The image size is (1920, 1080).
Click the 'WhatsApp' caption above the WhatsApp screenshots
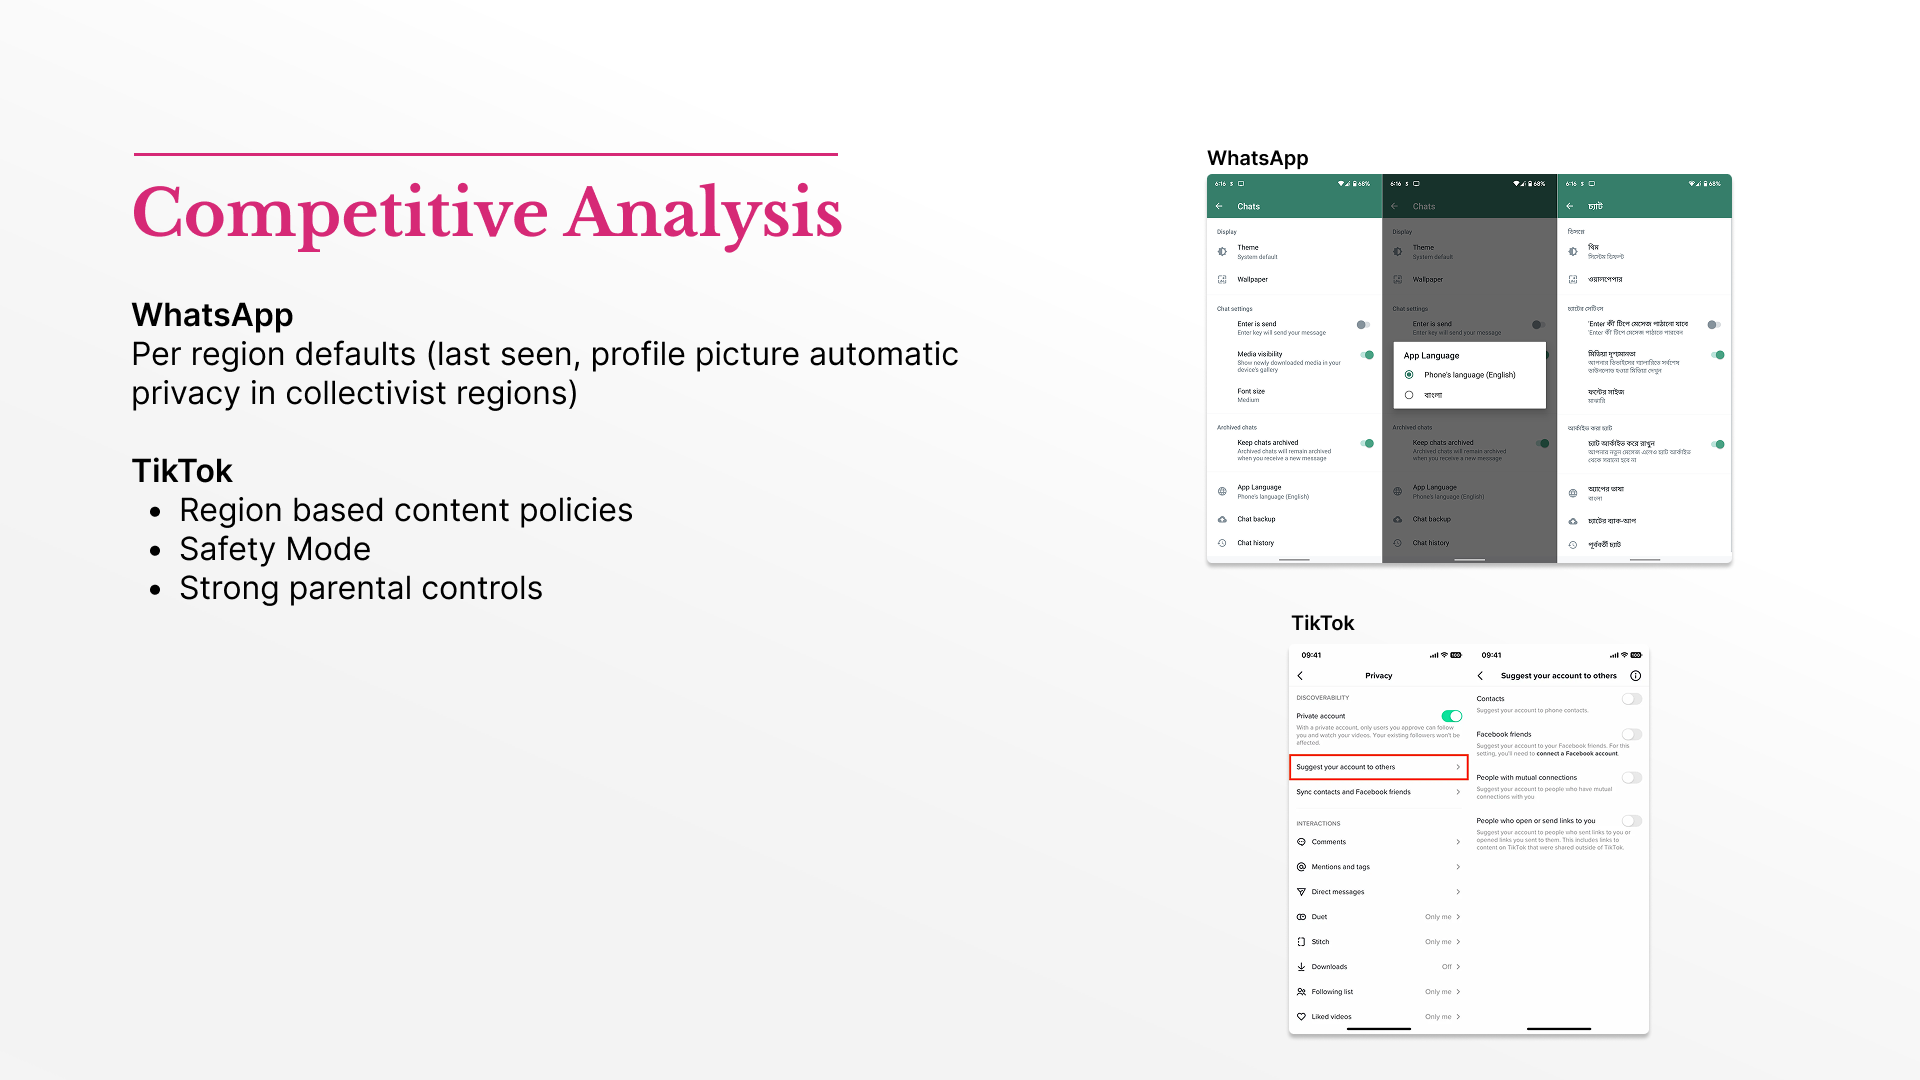1257,158
